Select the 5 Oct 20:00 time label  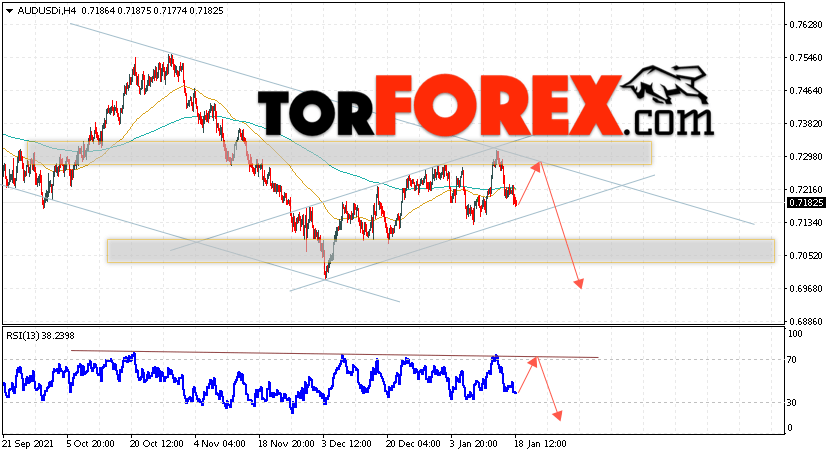click(x=91, y=443)
